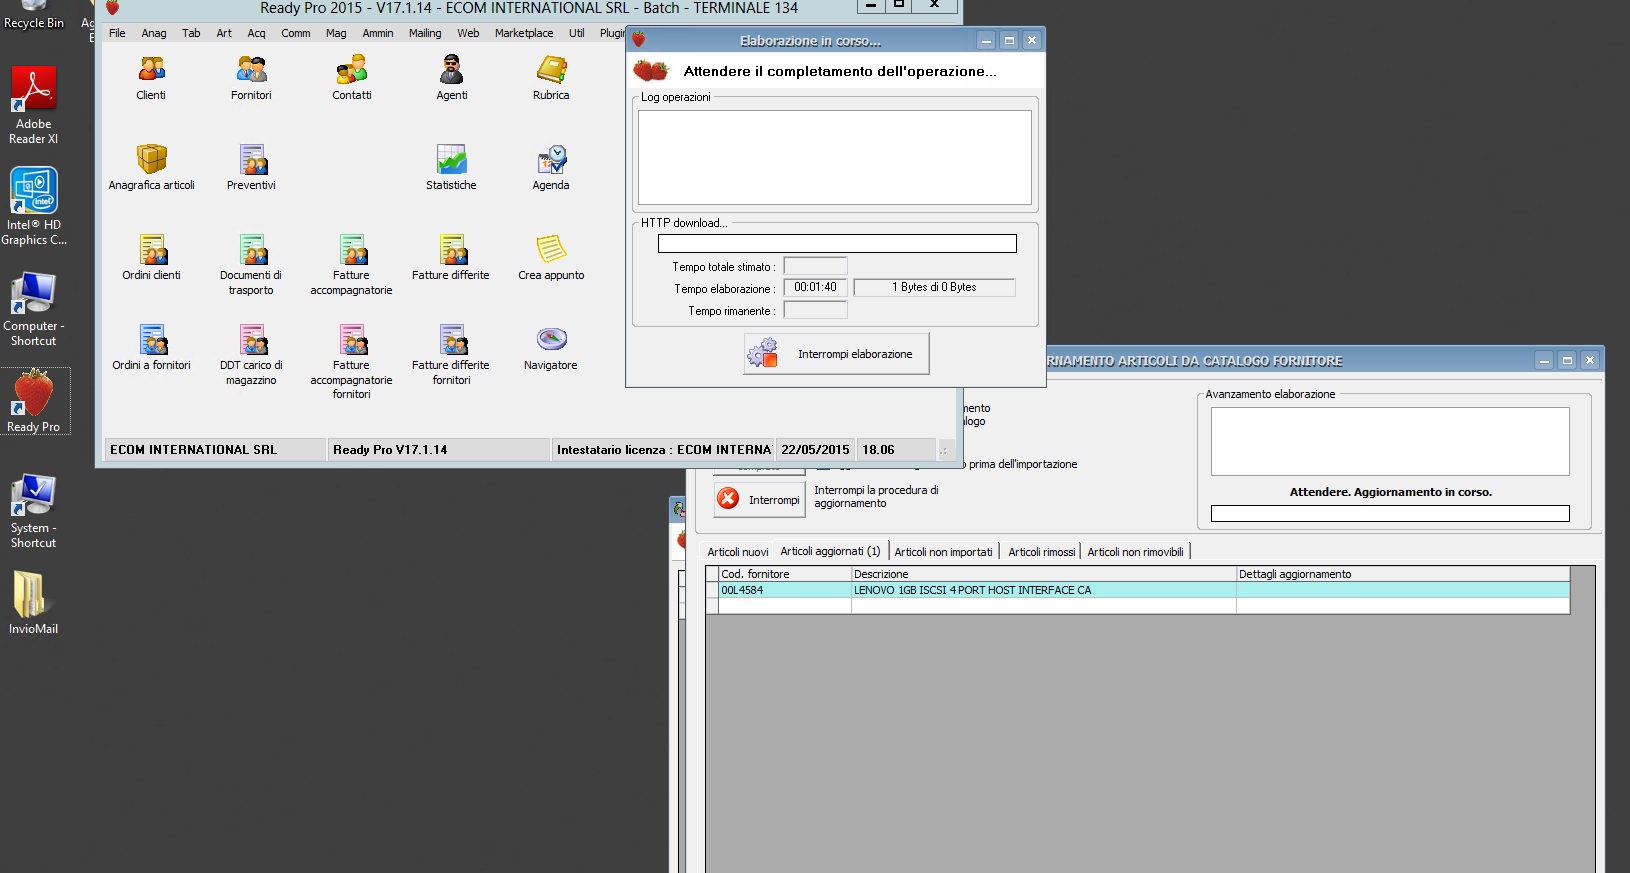Open Adobe Reader XI desktop shortcut
Viewport: 1630px width, 873px height.
(34, 105)
